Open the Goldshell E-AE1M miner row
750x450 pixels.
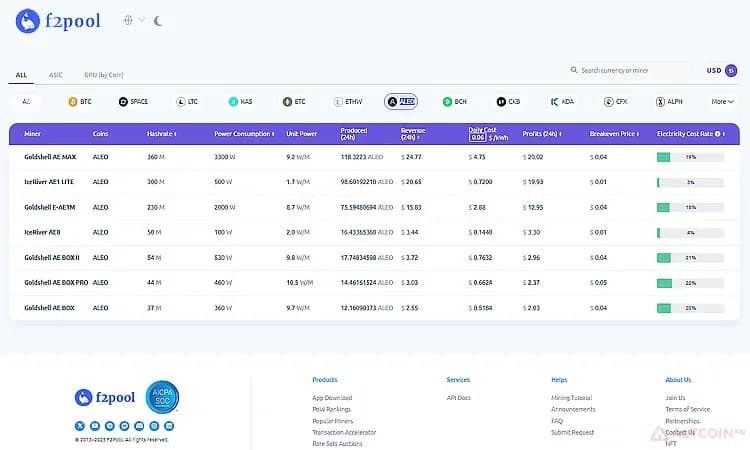coord(374,207)
